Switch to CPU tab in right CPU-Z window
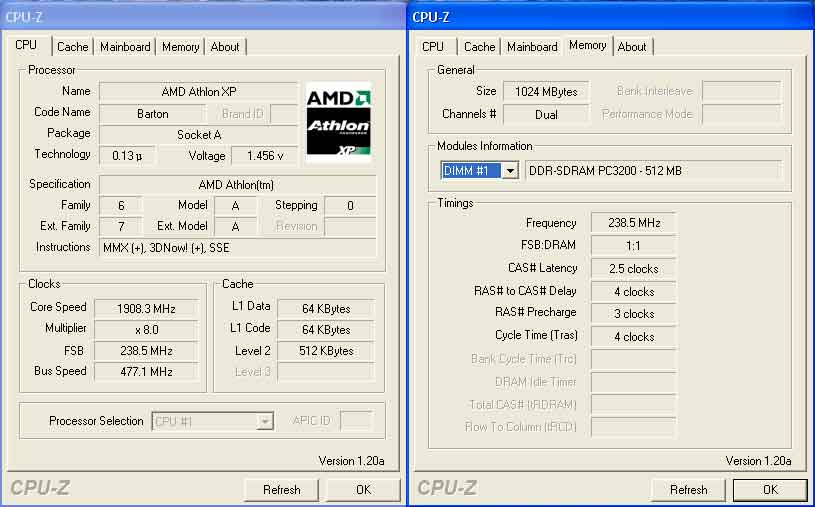 pyautogui.click(x=433, y=47)
